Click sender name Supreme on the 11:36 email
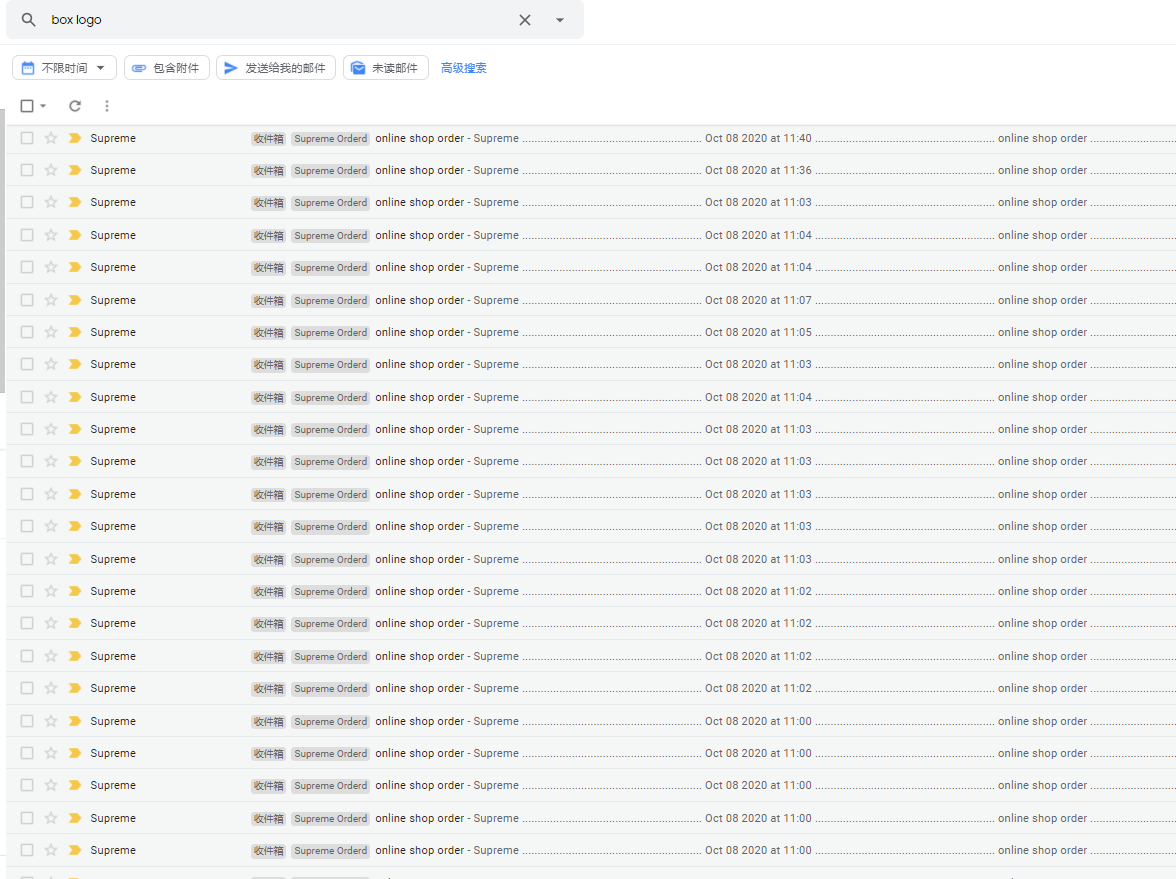This screenshot has height=879, width=1176. (x=113, y=170)
